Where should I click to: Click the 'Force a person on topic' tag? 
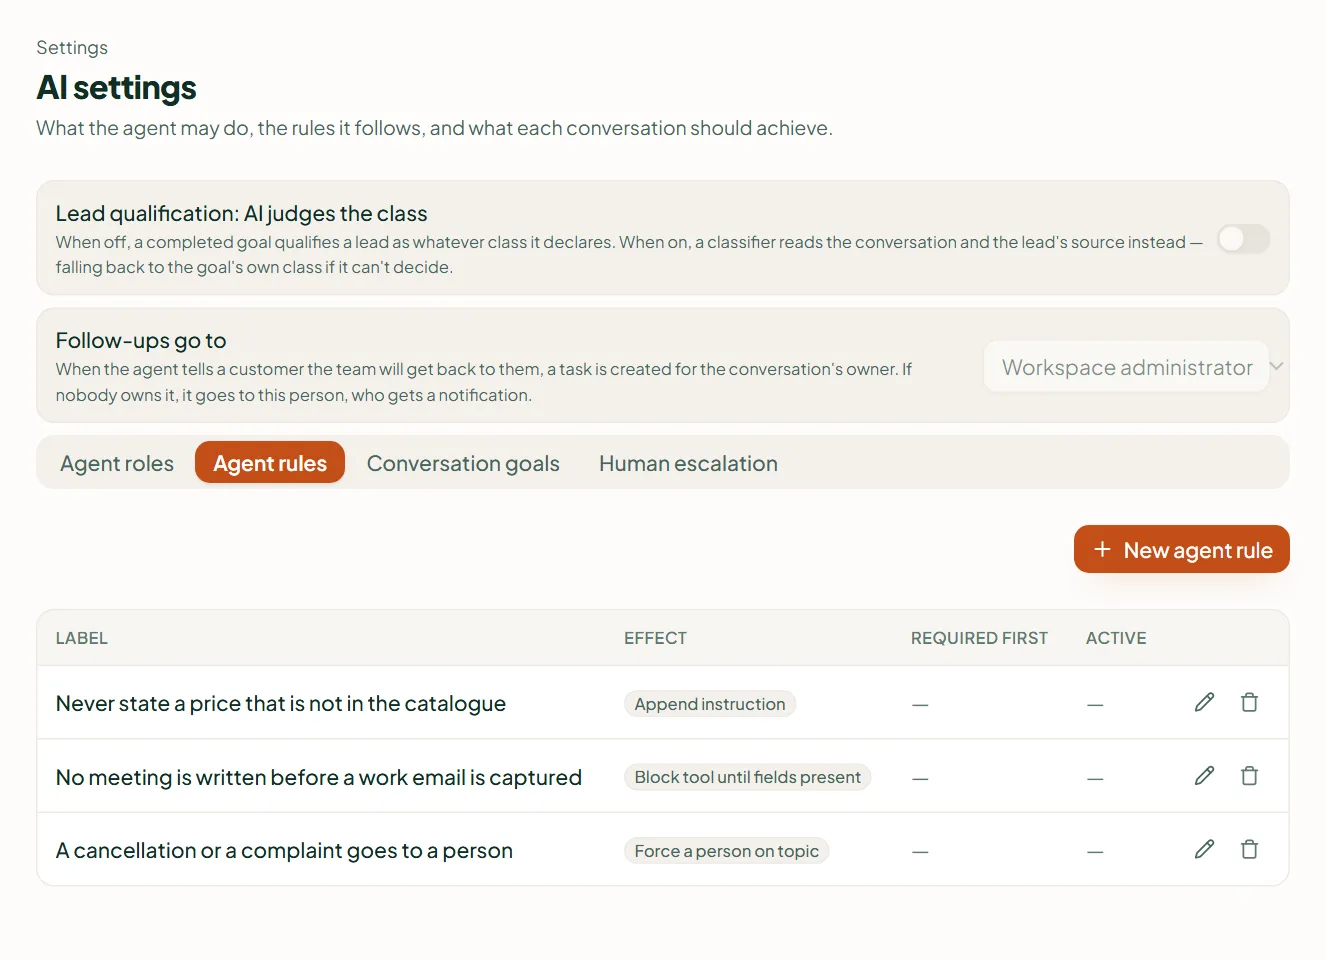(726, 851)
